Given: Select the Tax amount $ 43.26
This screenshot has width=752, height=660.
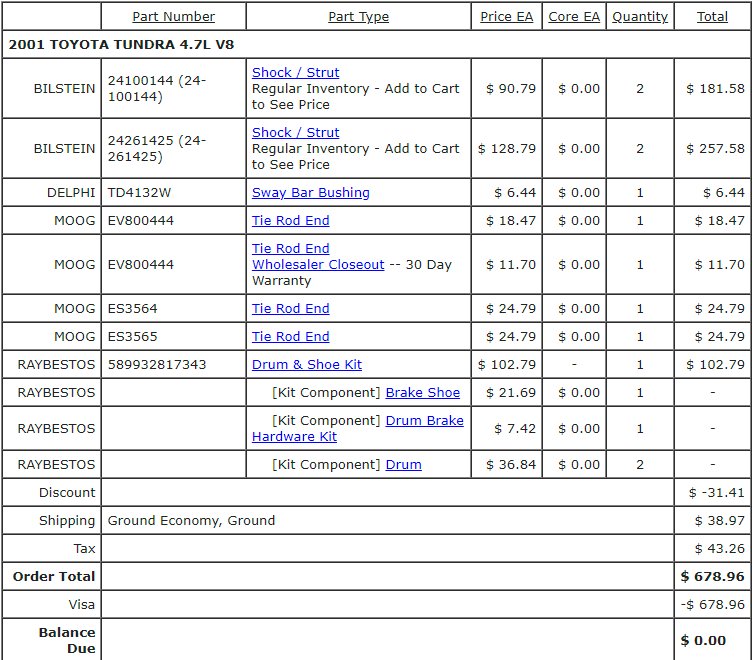Looking at the screenshot, I should pyautogui.click(x=719, y=548).
